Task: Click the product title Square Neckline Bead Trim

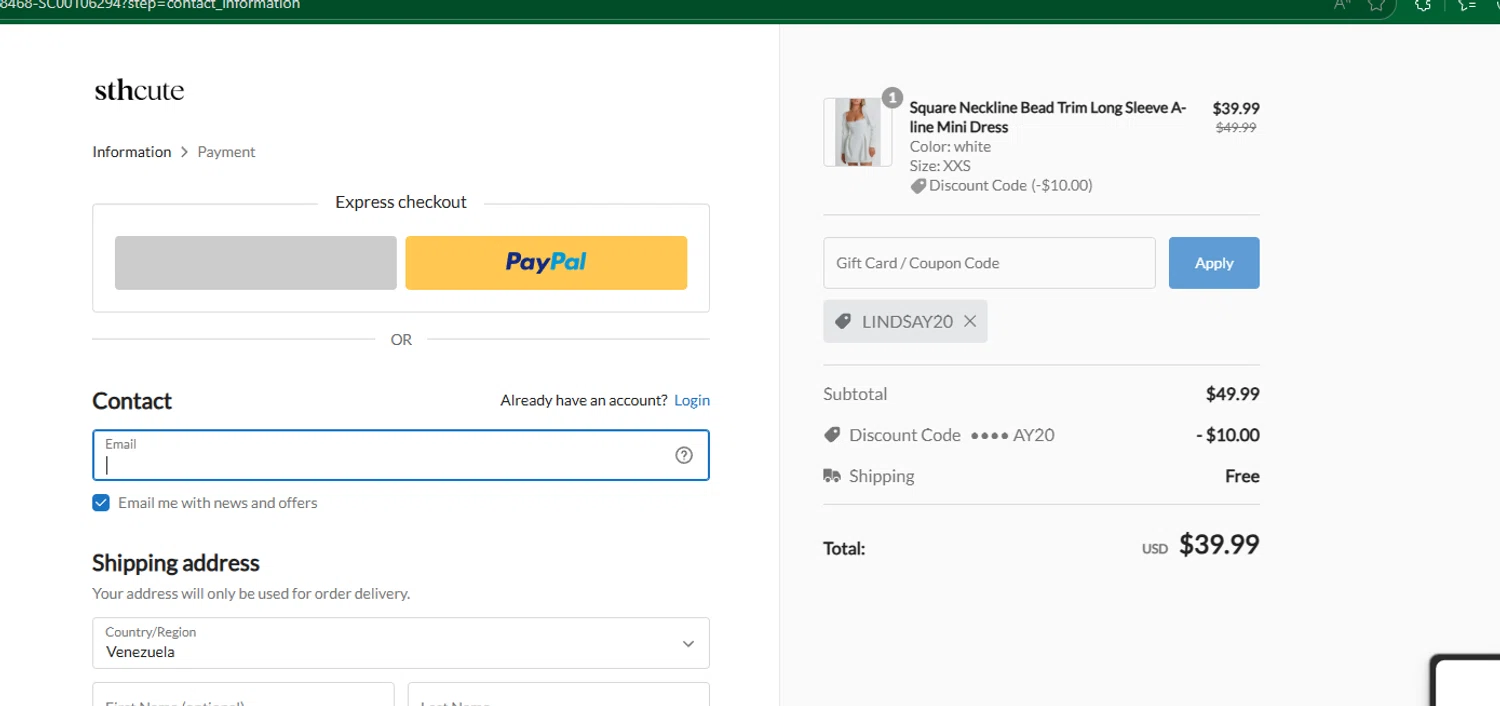Action: click(1047, 117)
